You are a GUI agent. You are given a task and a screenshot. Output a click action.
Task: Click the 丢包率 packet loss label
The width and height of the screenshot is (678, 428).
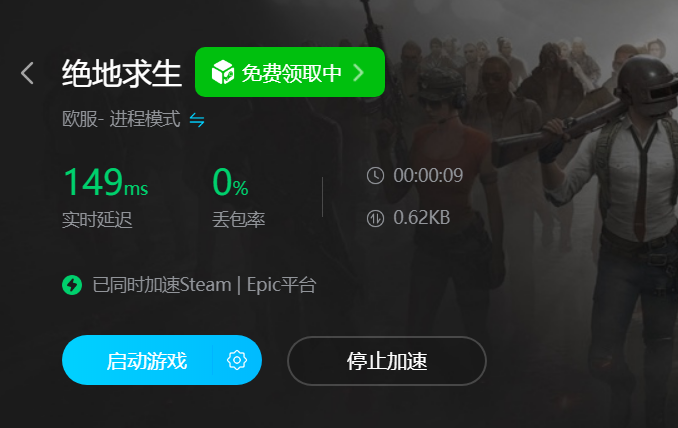click(239, 220)
